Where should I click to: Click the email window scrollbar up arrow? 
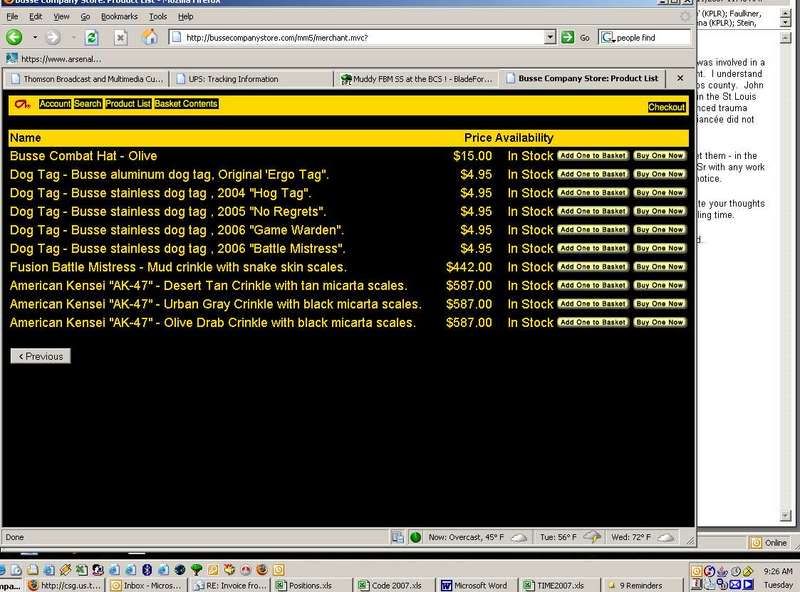point(786,38)
